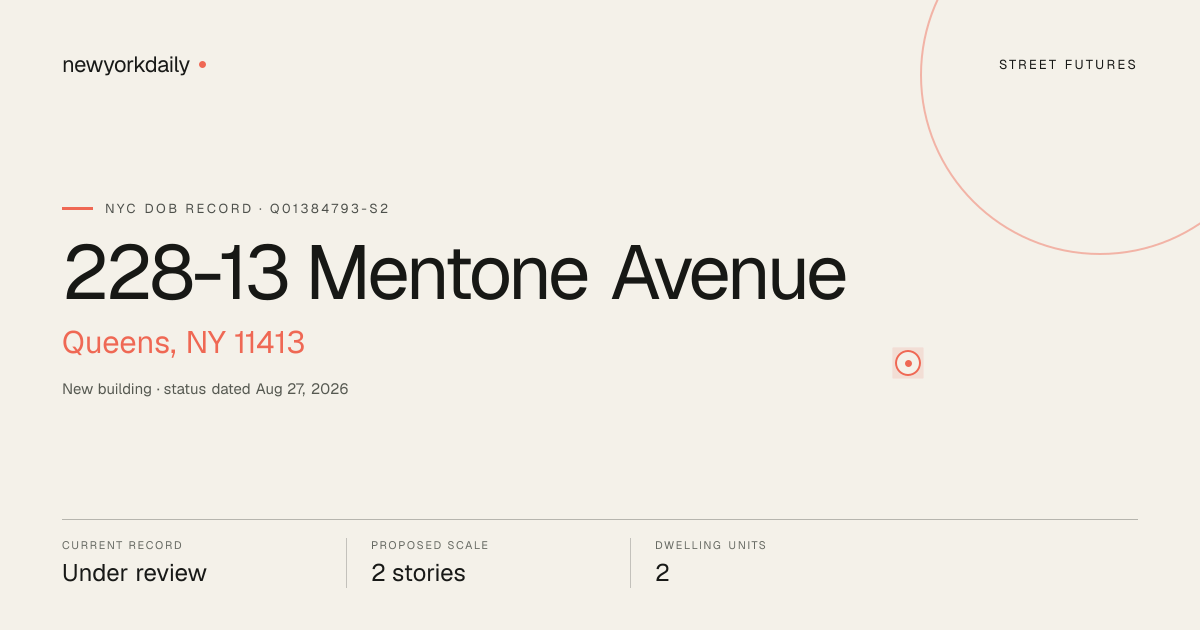Select the 2 stories value
The width and height of the screenshot is (1200, 630).
pyautogui.click(x=418, y=573)
